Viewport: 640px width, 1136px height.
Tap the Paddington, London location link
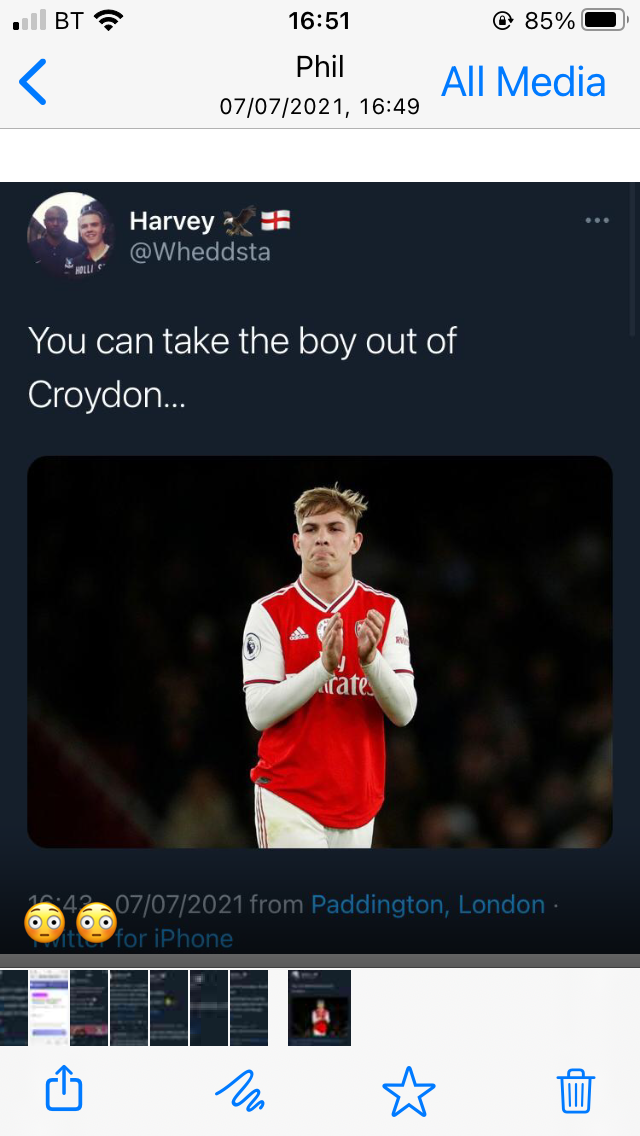428,905
